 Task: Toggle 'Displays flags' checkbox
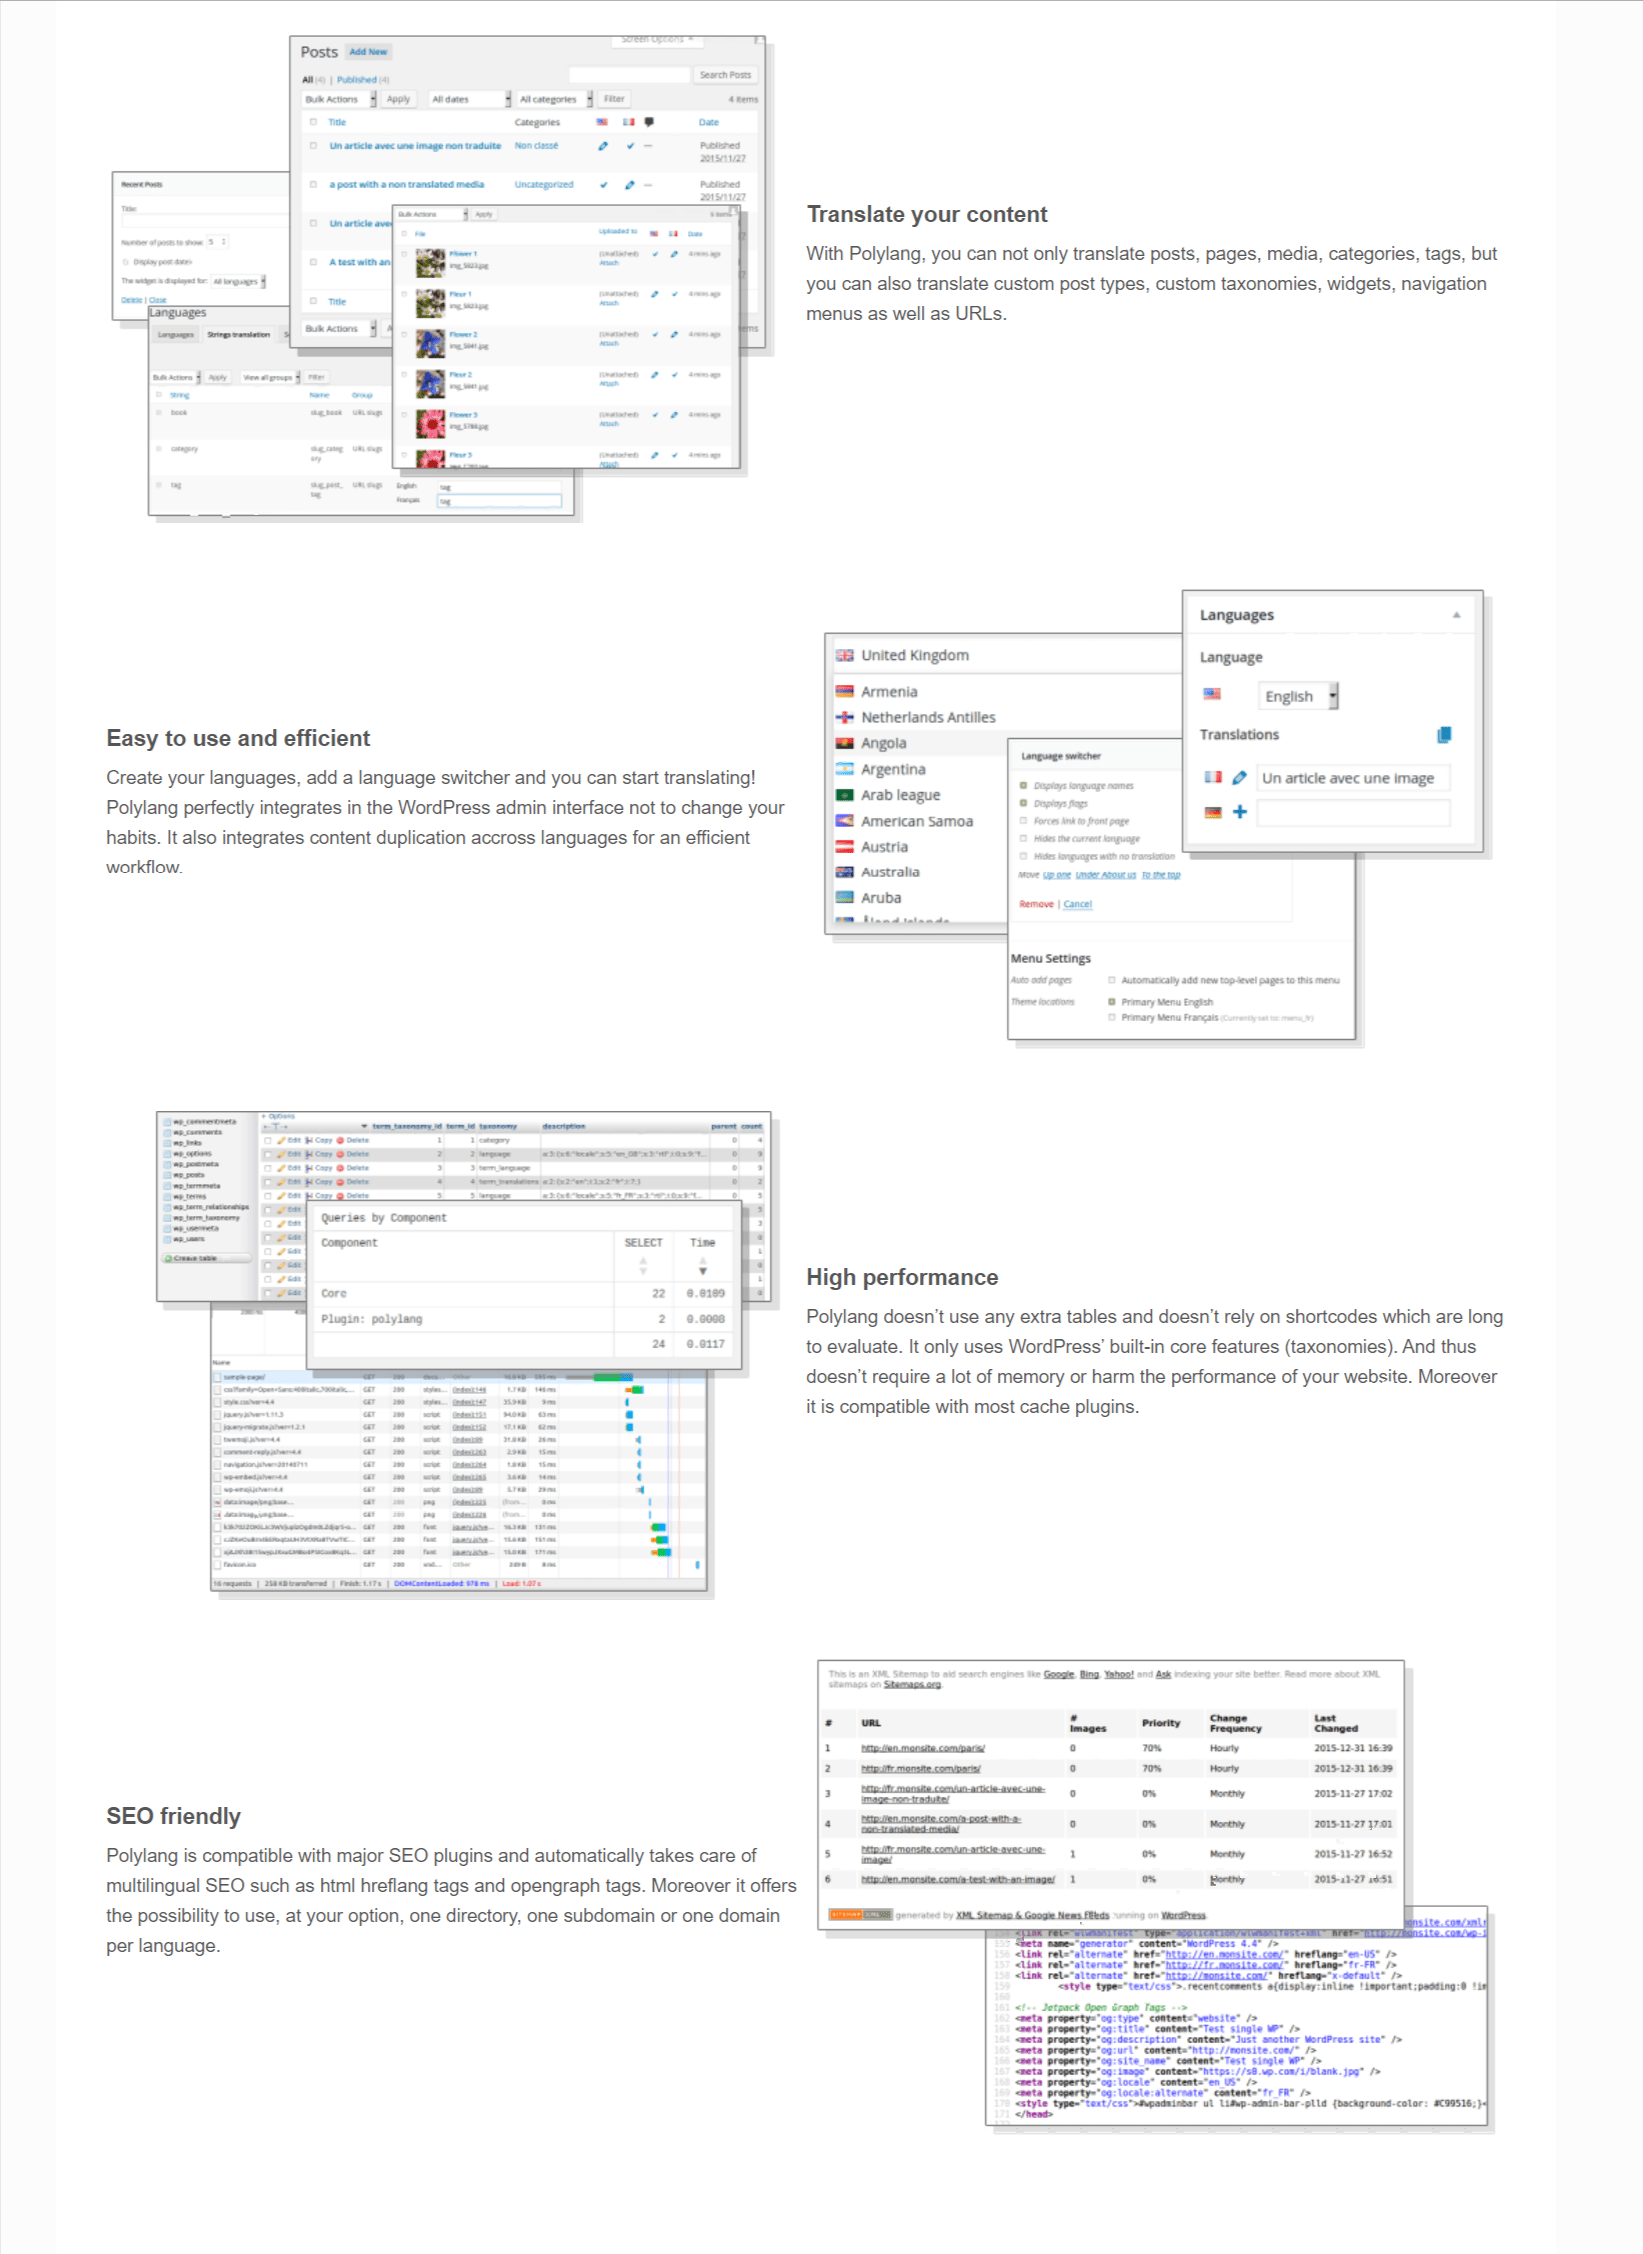pos(1023,803)
